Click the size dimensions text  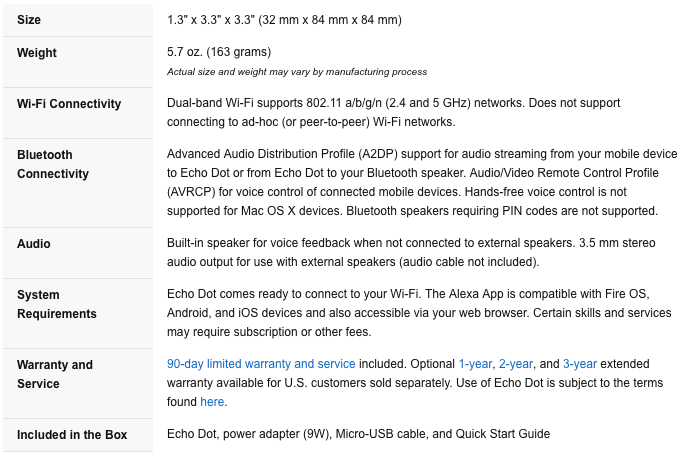coord(284,20)
